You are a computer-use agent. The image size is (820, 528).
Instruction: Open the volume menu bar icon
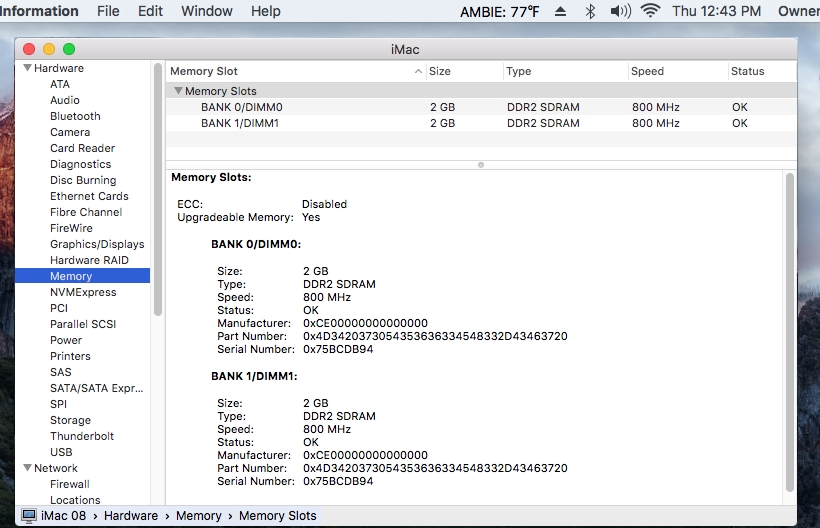[x=621, y=11]
